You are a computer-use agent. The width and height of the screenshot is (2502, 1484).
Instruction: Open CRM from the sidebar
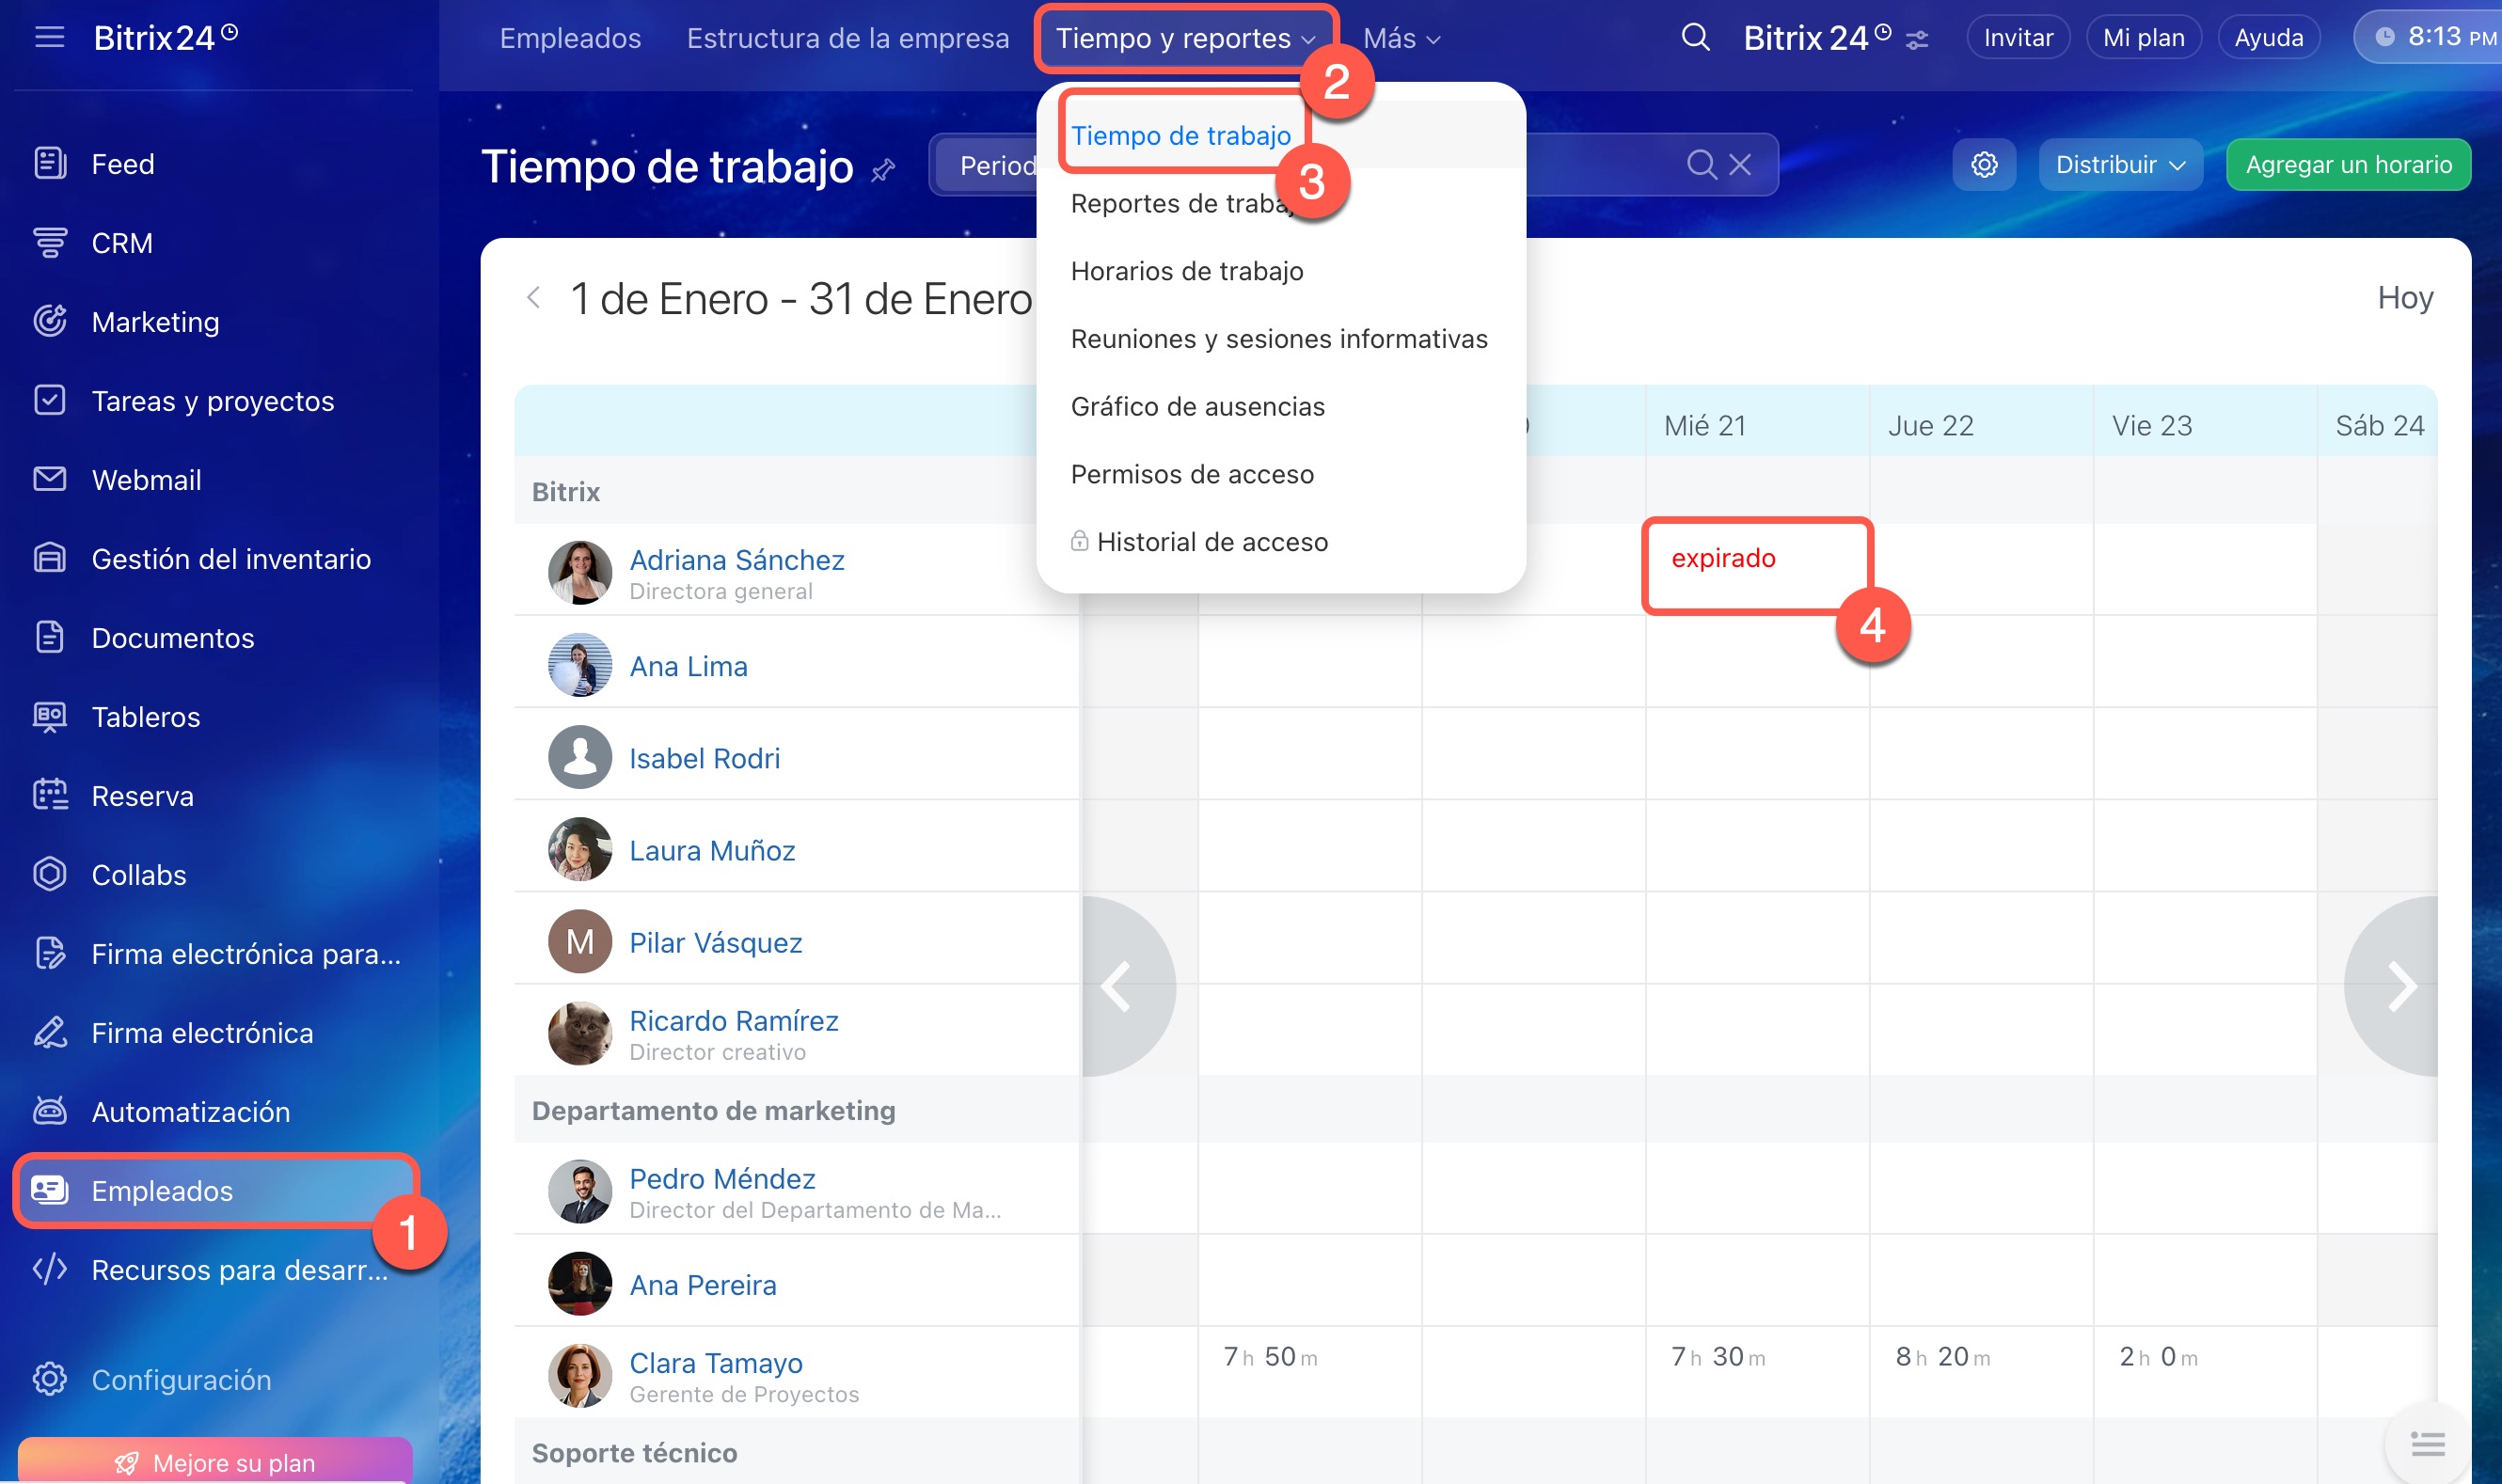(121, 243)
